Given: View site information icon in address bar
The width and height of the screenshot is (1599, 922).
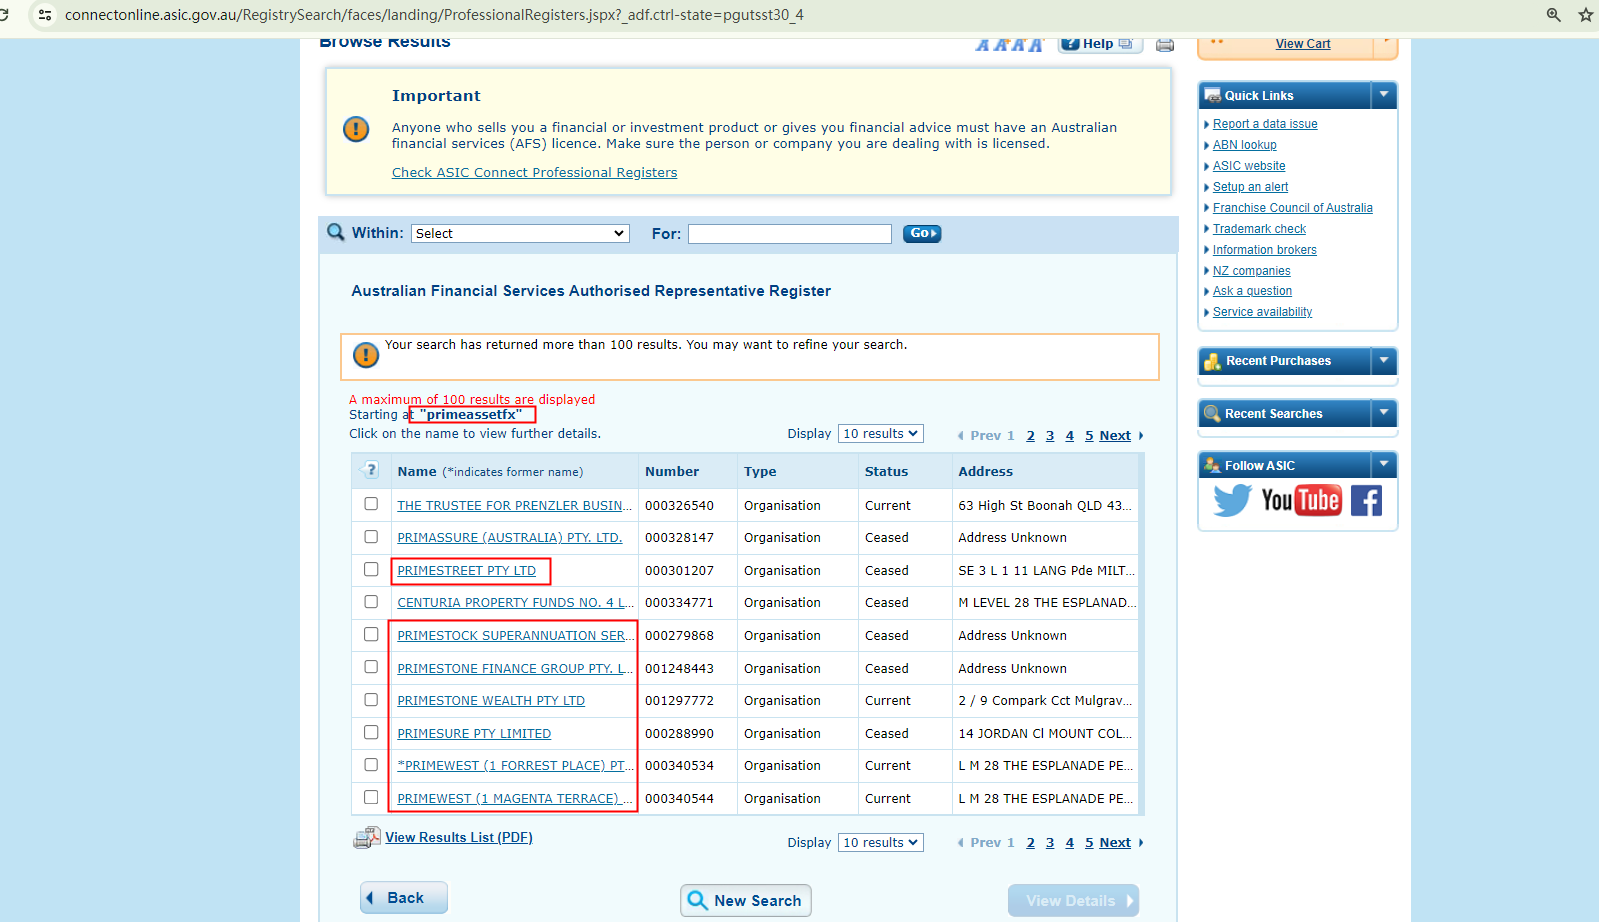Looking at the screenshot, I should tap(45, 15).
